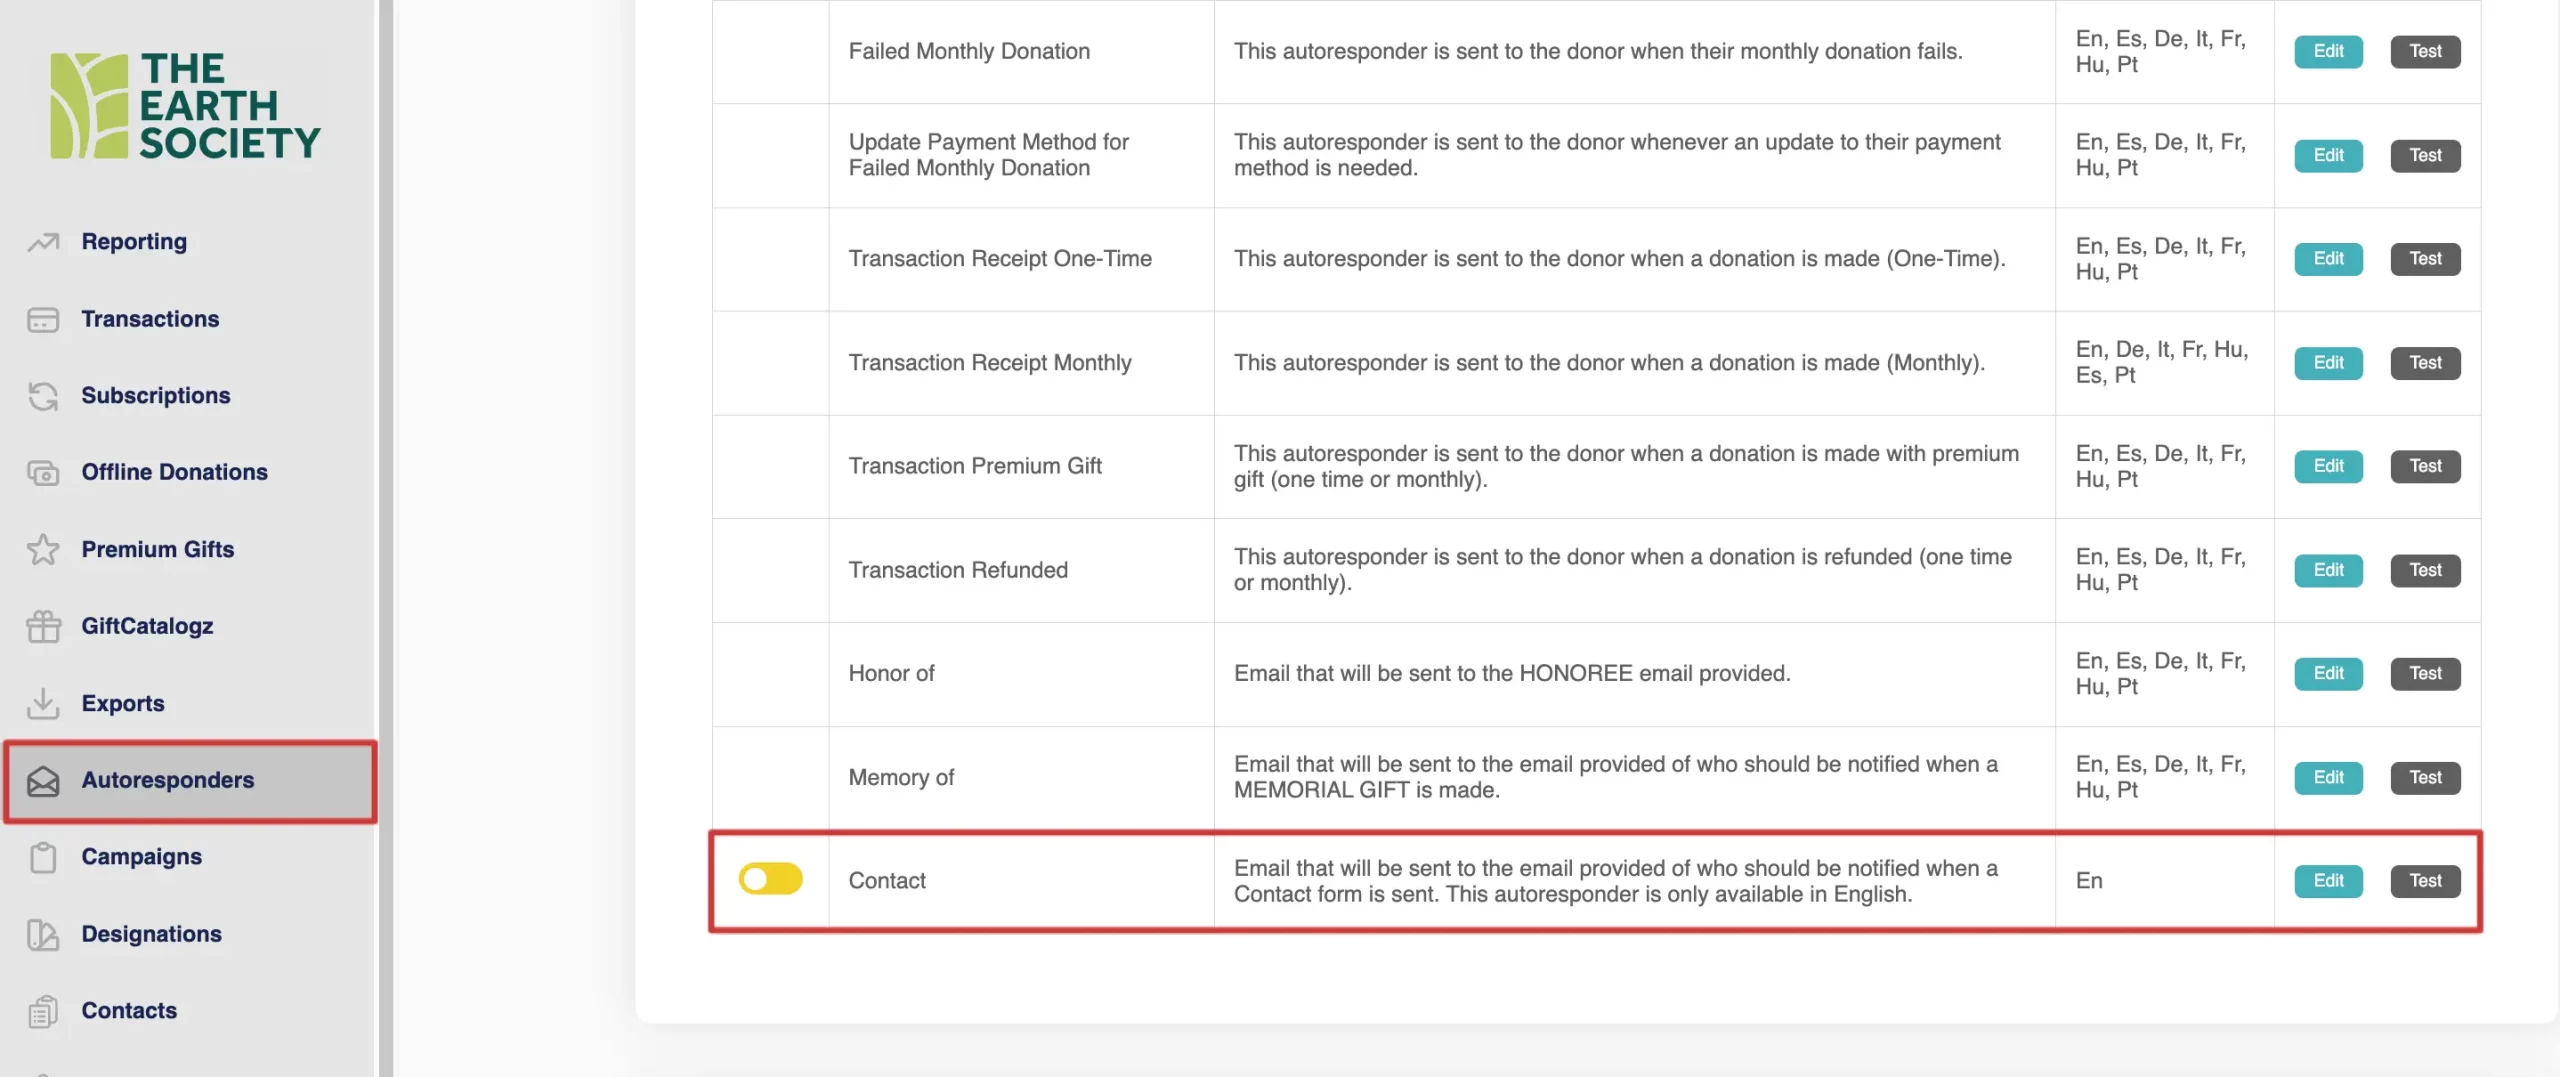Toggle the Contact autoresponder switch
The height and width of the screenshot is (1077, 2560).
pyautogui.click(x=770, y=879)
